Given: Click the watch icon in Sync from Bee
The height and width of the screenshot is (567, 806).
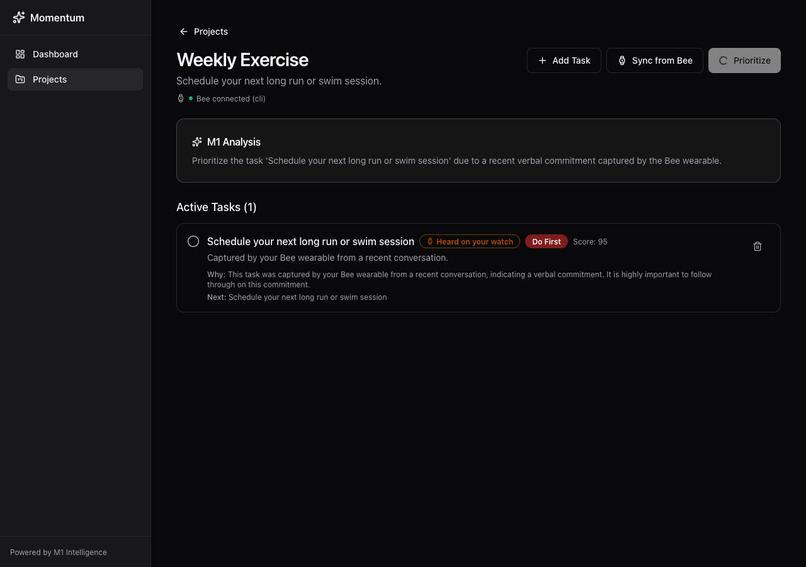Looking at the screenshot, I should [x=622, y=61].
